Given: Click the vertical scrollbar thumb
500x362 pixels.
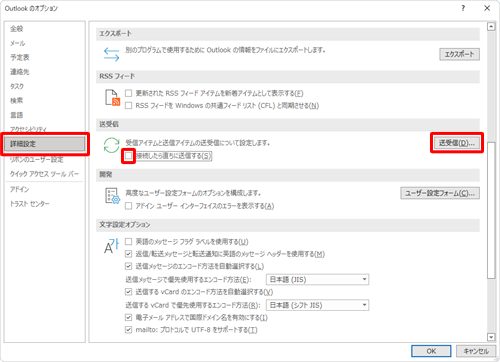Looking at the screenshot, I should 491,210.
